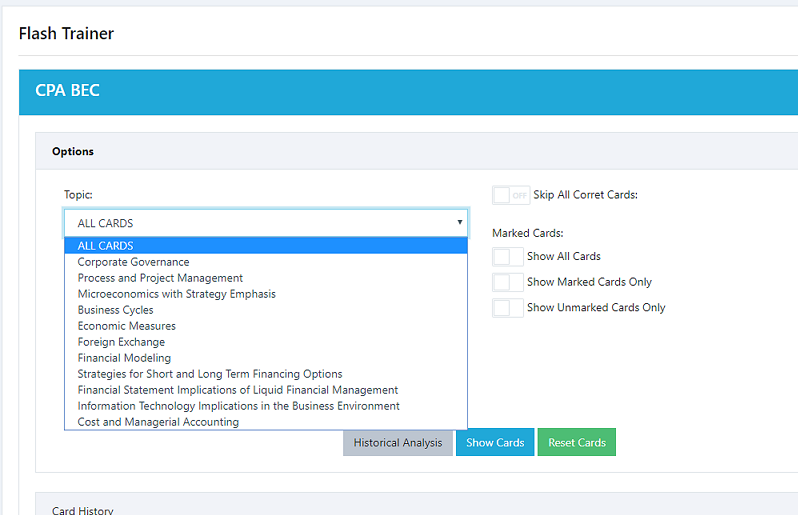Check Show Marked Cards Only
The image size is (798, 515).
pyautogui.click(x=507, y=282)
